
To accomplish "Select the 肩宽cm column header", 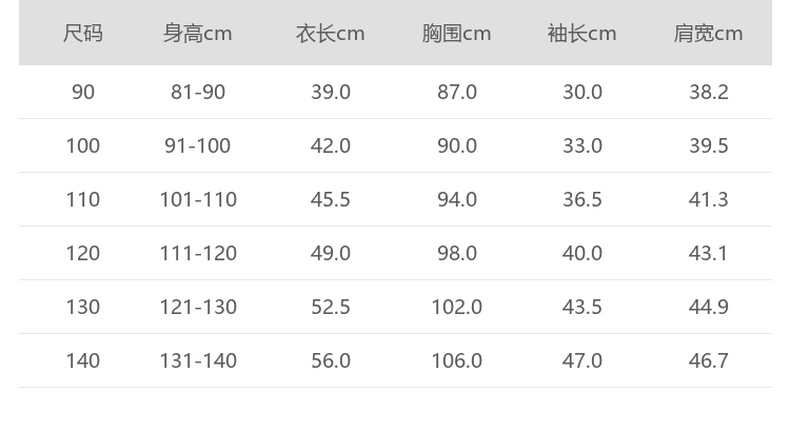I will point(708,34).
